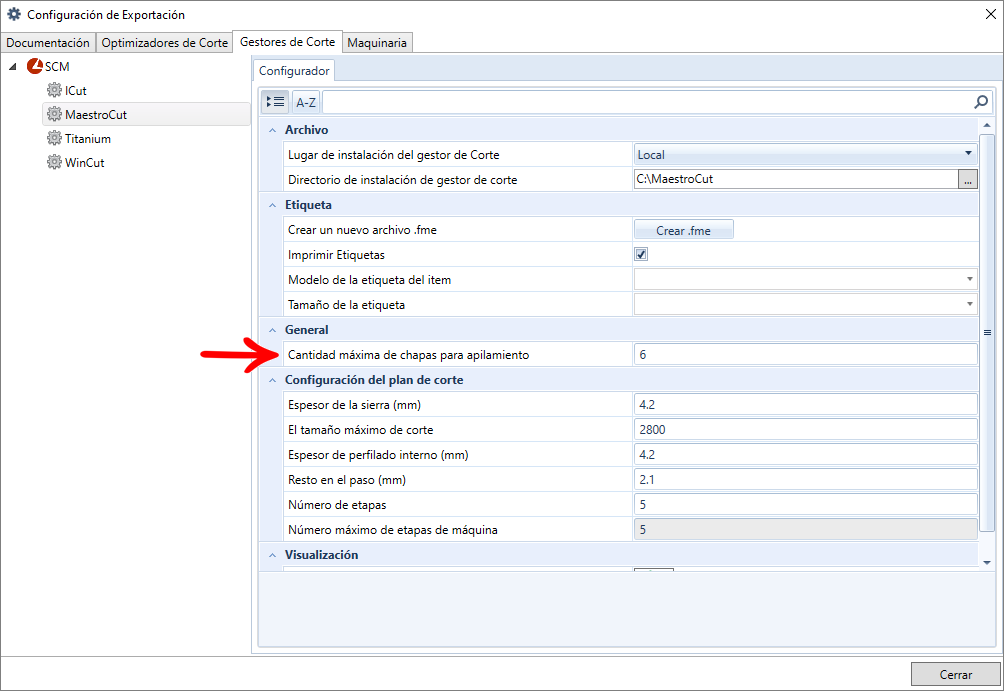Select Titanium in the tree

[88, 138]
